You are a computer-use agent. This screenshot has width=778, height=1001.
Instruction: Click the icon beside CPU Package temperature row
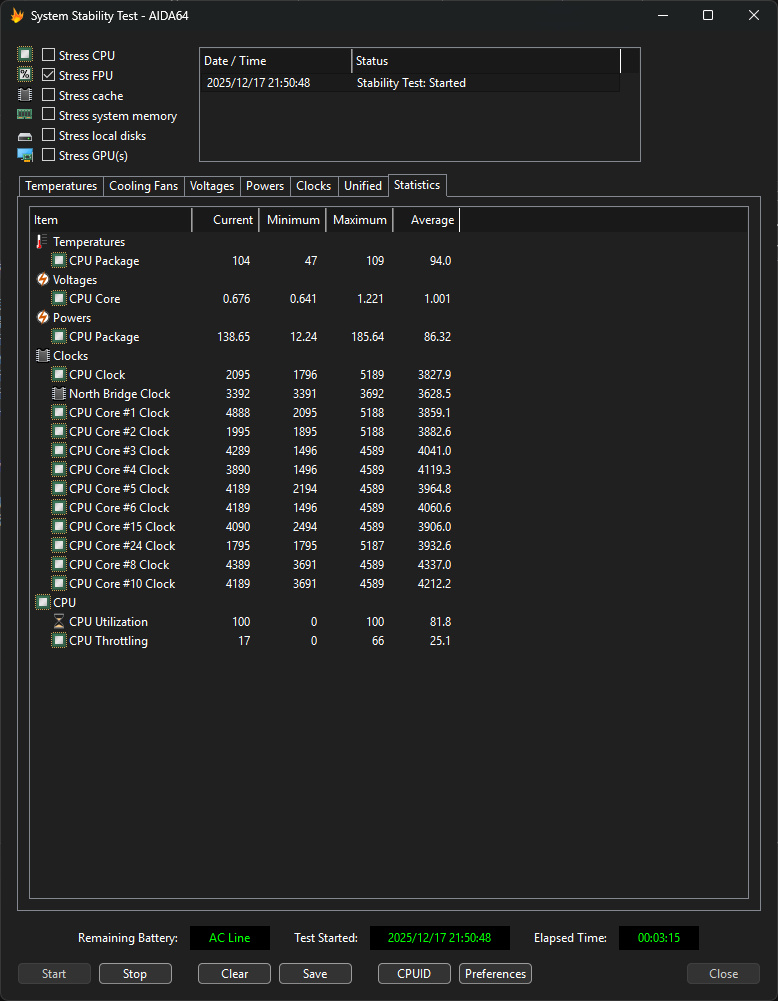point(59,260)
